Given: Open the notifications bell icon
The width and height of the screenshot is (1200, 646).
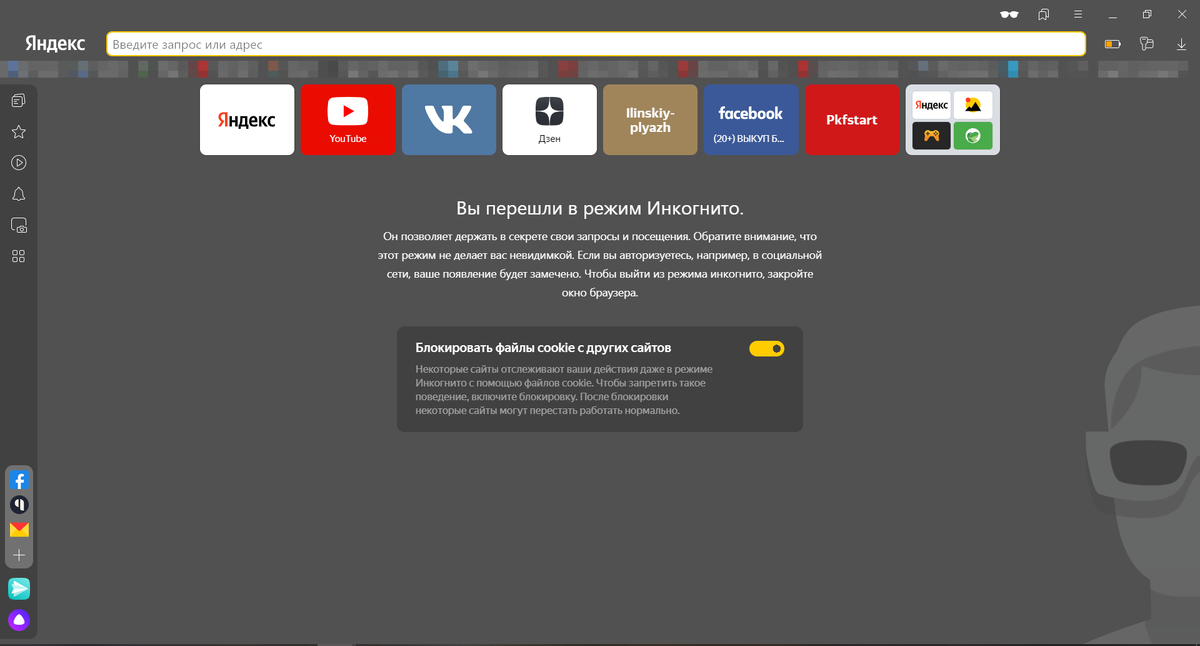Looking at the screenshot, I should tap(19, 193).
